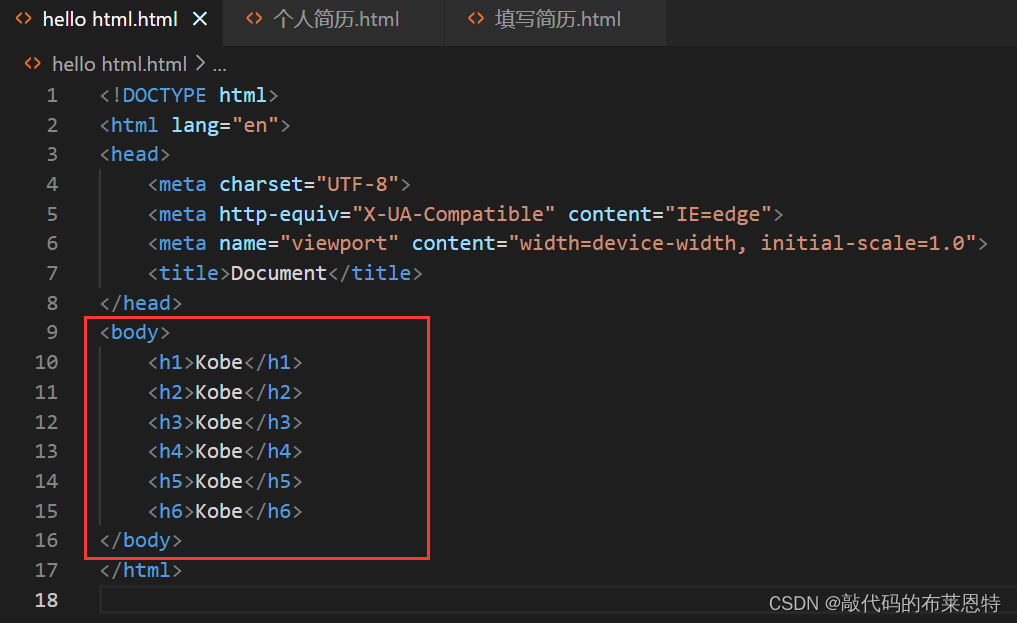This screenshot has width=1017, height=623.
Task: Click the HTML icon on 个人简历.html tab
Action: tap(253, 18)
